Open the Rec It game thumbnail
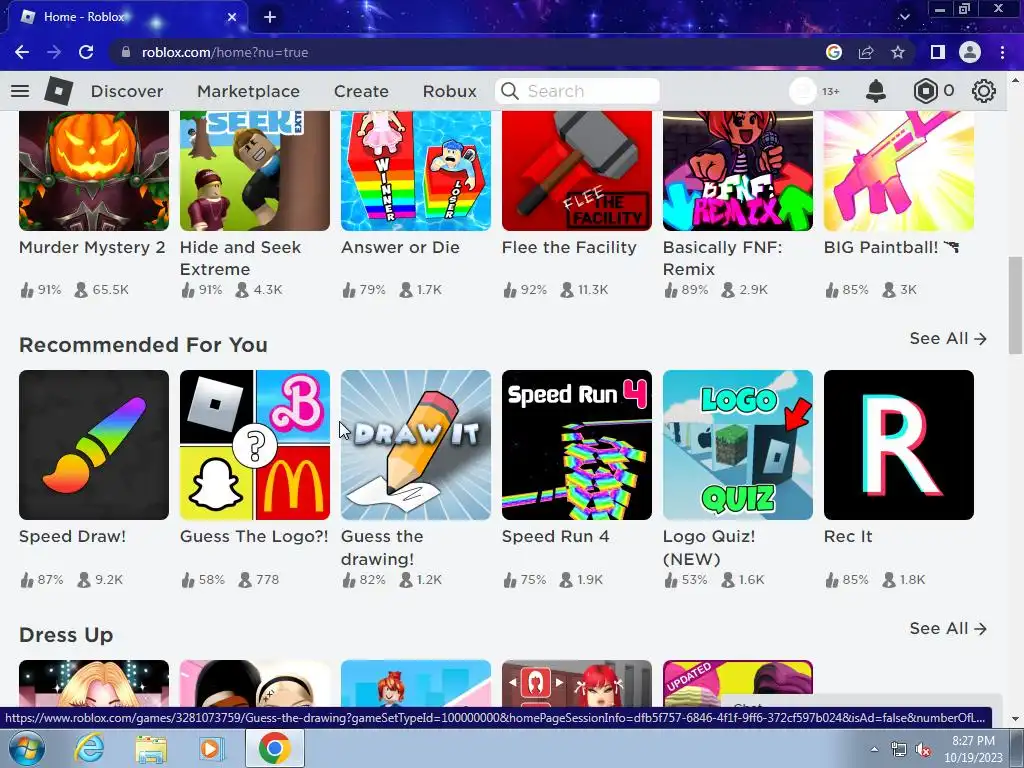Screen dimensions: 1024x768 click(899, 445)
